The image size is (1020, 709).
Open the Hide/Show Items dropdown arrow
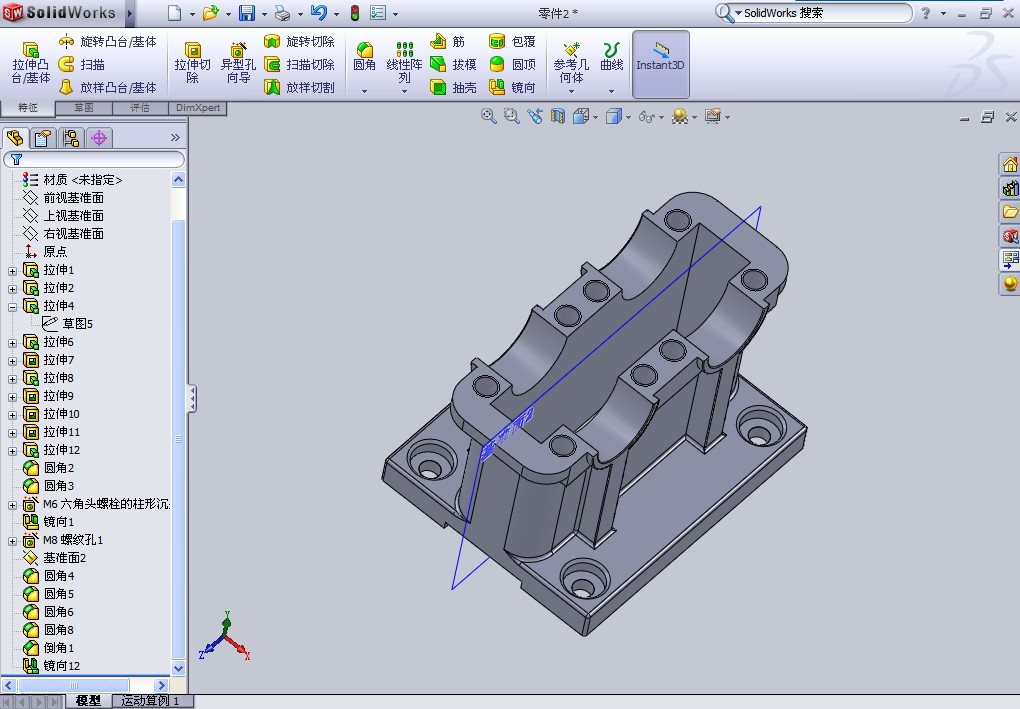click(662, 118)
